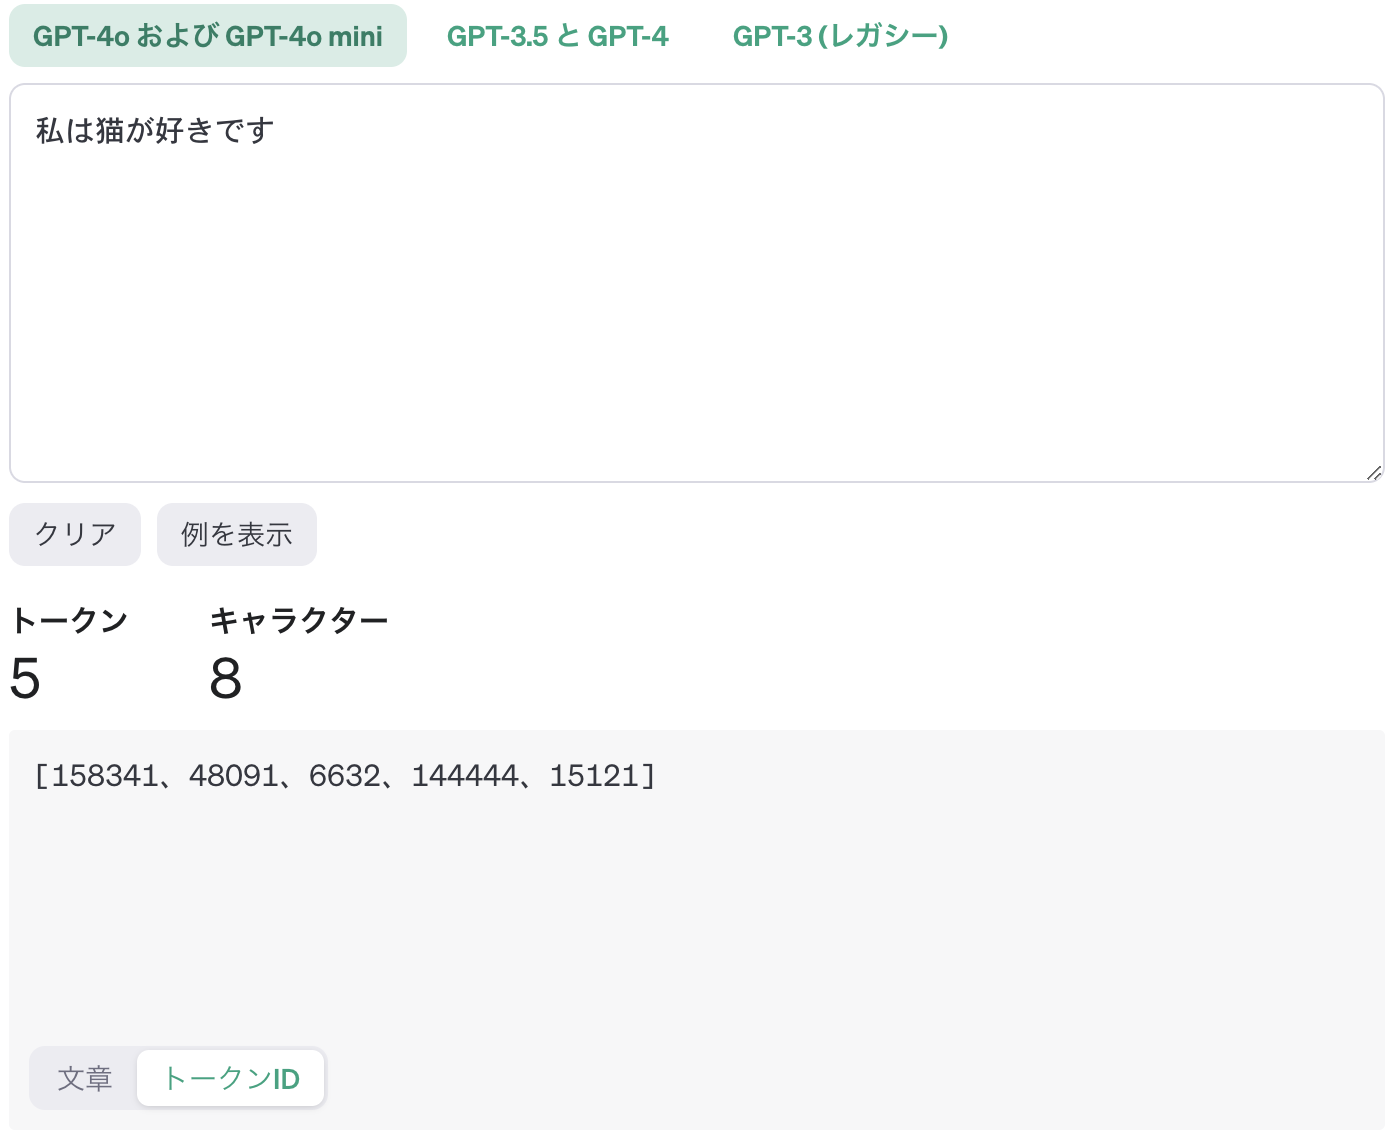
Task: Click the blank gray area of the token output panel
Action: (x=697, y=920)
